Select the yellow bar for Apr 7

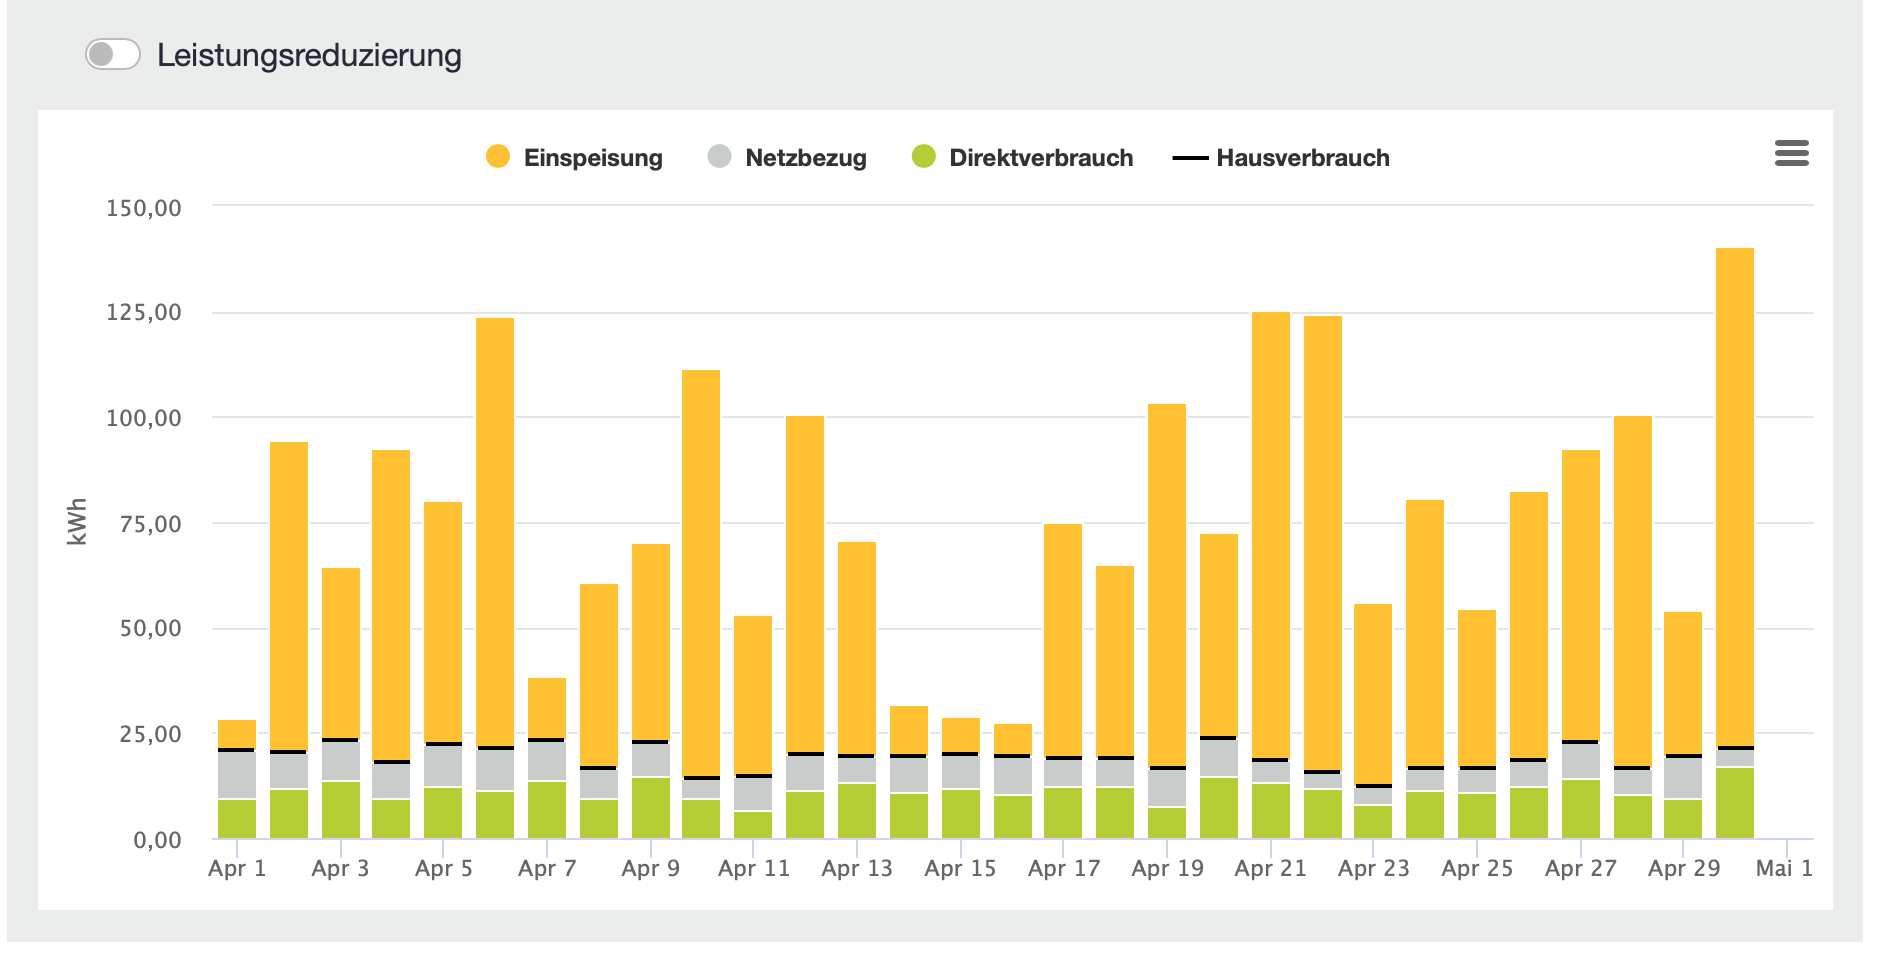(x=547, y=708)
